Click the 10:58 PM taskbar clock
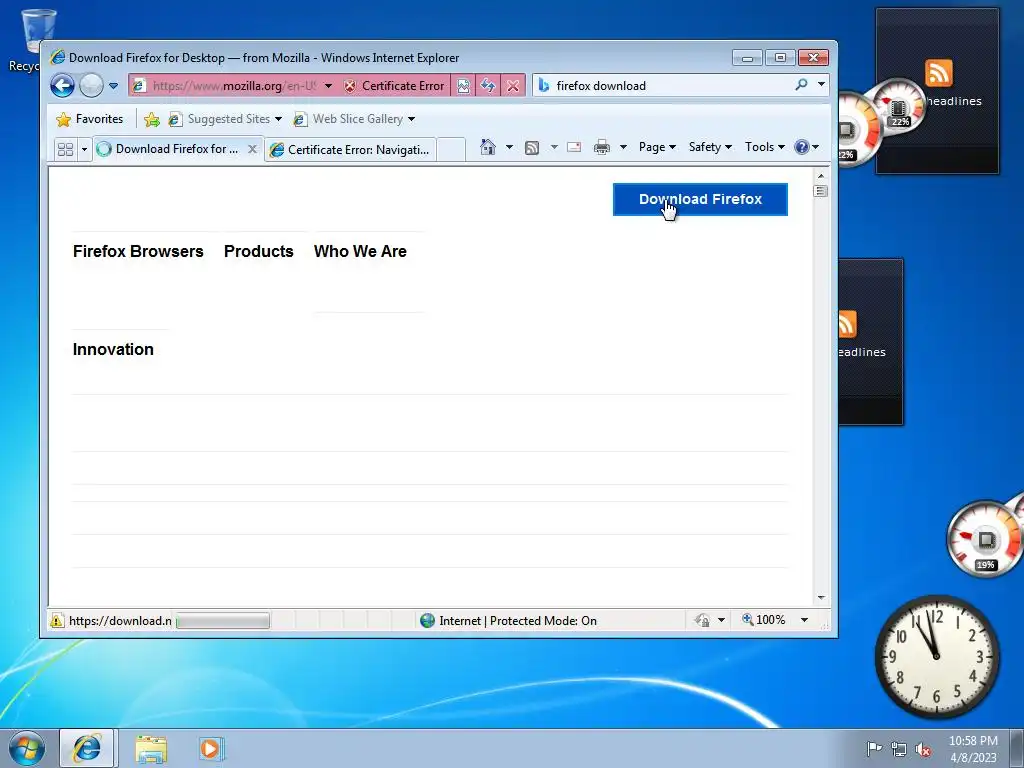The width and height of the screenshot is (1024, 768). (x=973, y=749)
